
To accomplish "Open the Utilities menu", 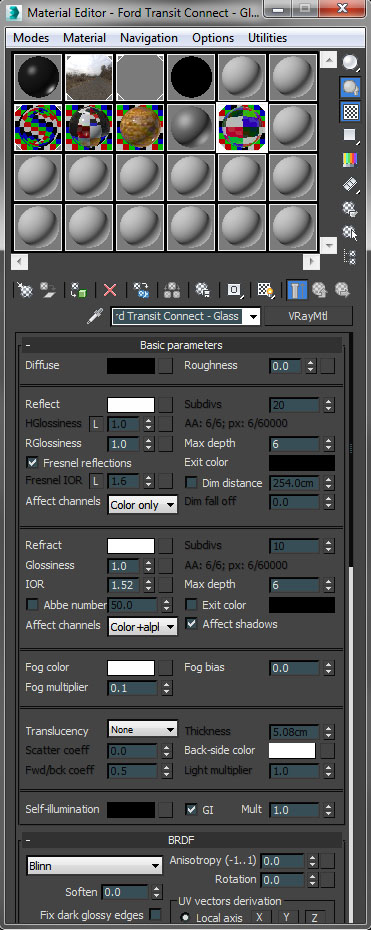I will click(x=267, y=37).
